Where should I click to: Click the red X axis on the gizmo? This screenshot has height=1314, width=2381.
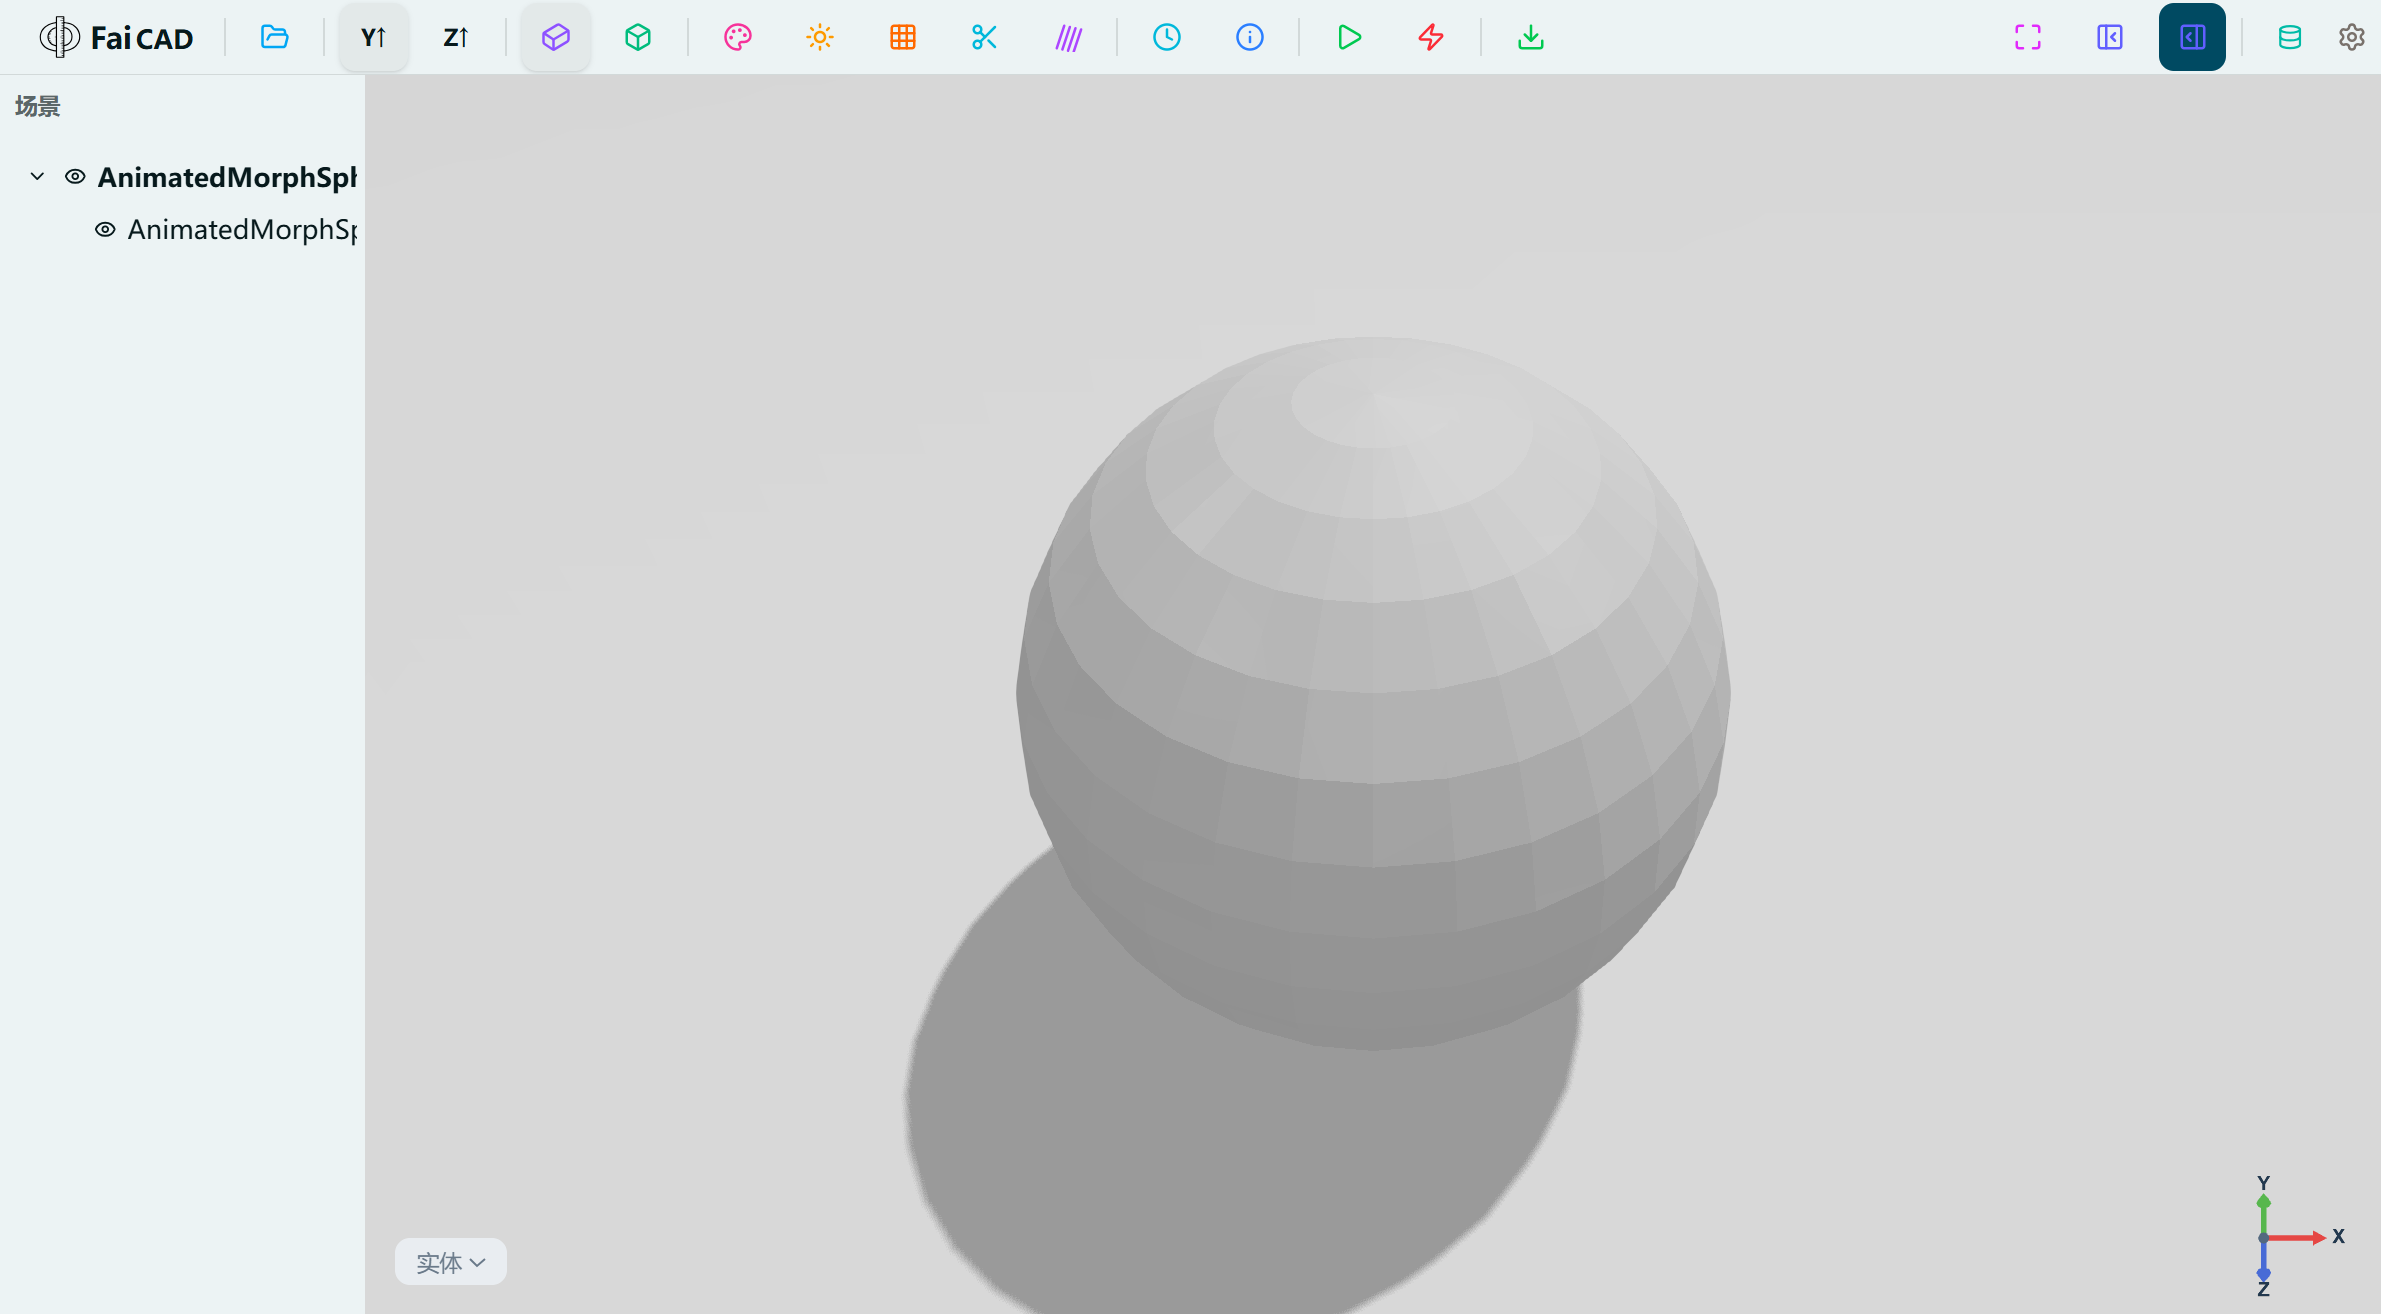click(x=2300, y=1238)
